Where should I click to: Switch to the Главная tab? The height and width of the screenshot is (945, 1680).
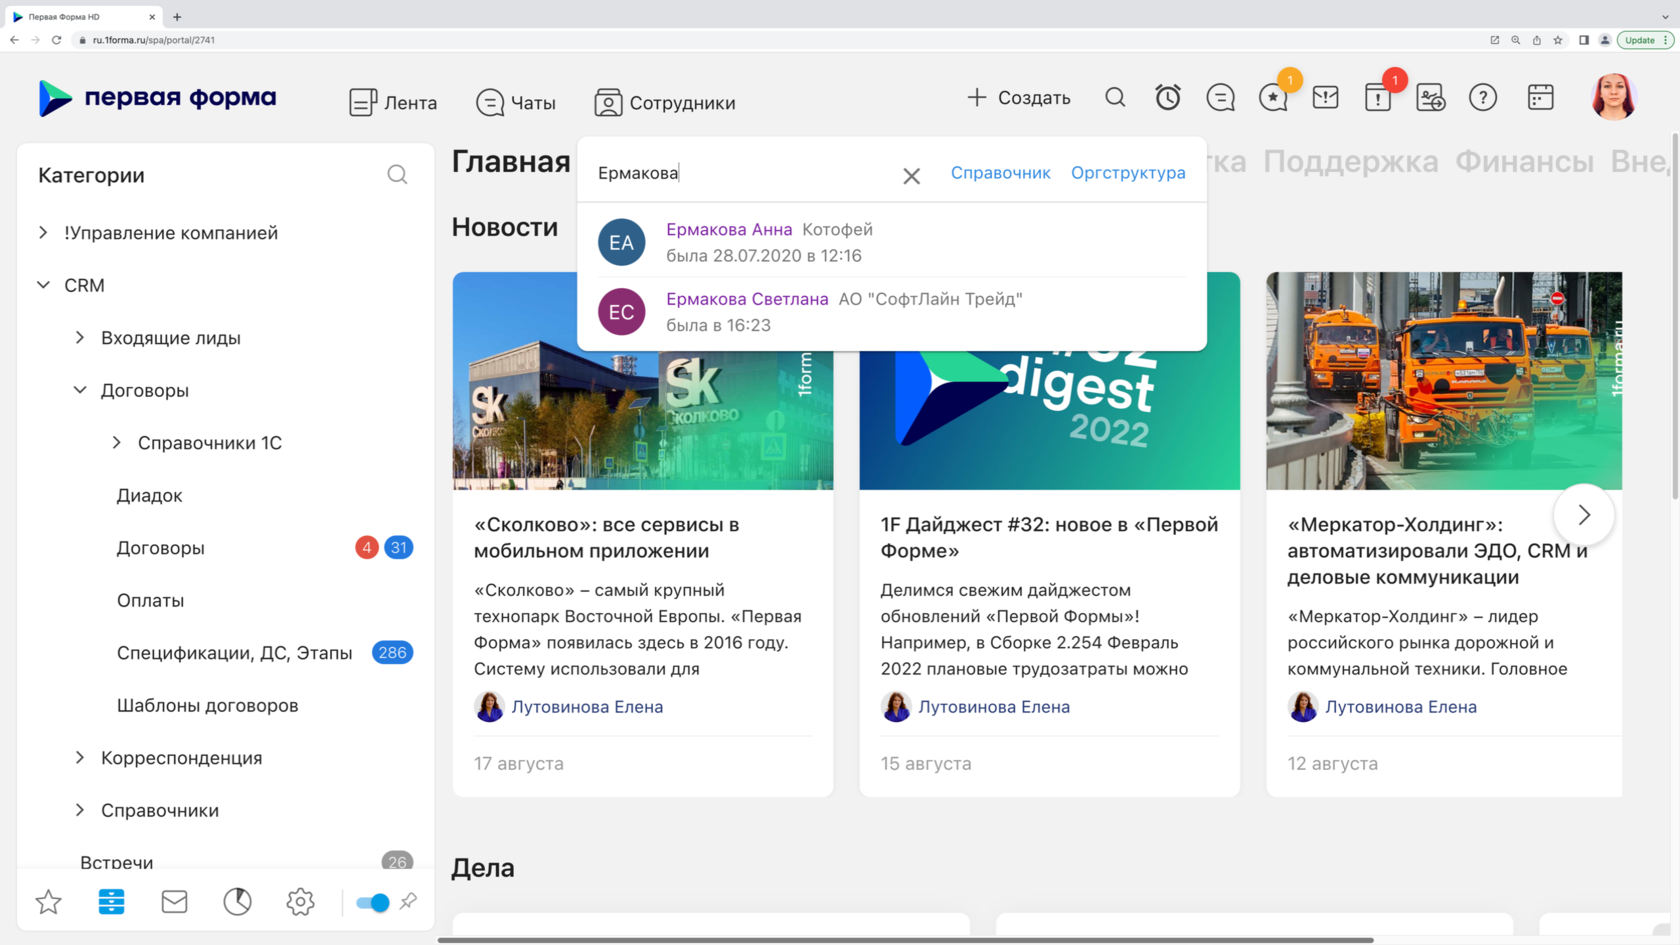511,161
